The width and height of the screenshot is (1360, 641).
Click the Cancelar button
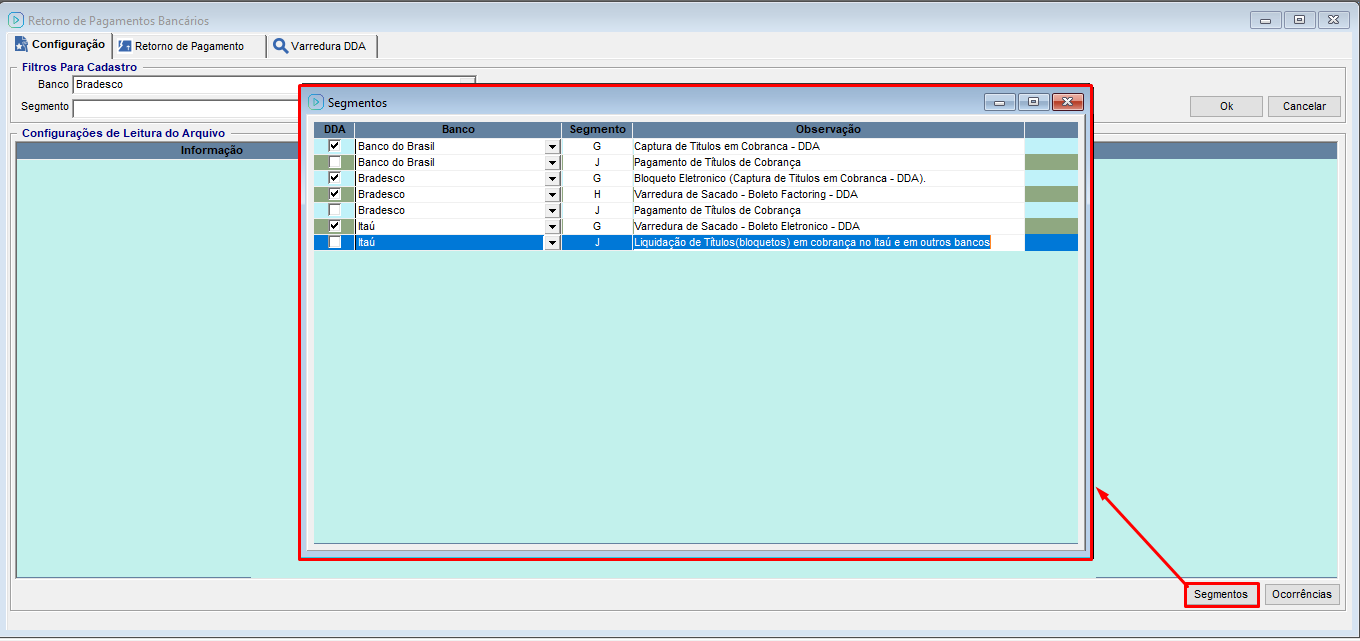[1304, 106]
